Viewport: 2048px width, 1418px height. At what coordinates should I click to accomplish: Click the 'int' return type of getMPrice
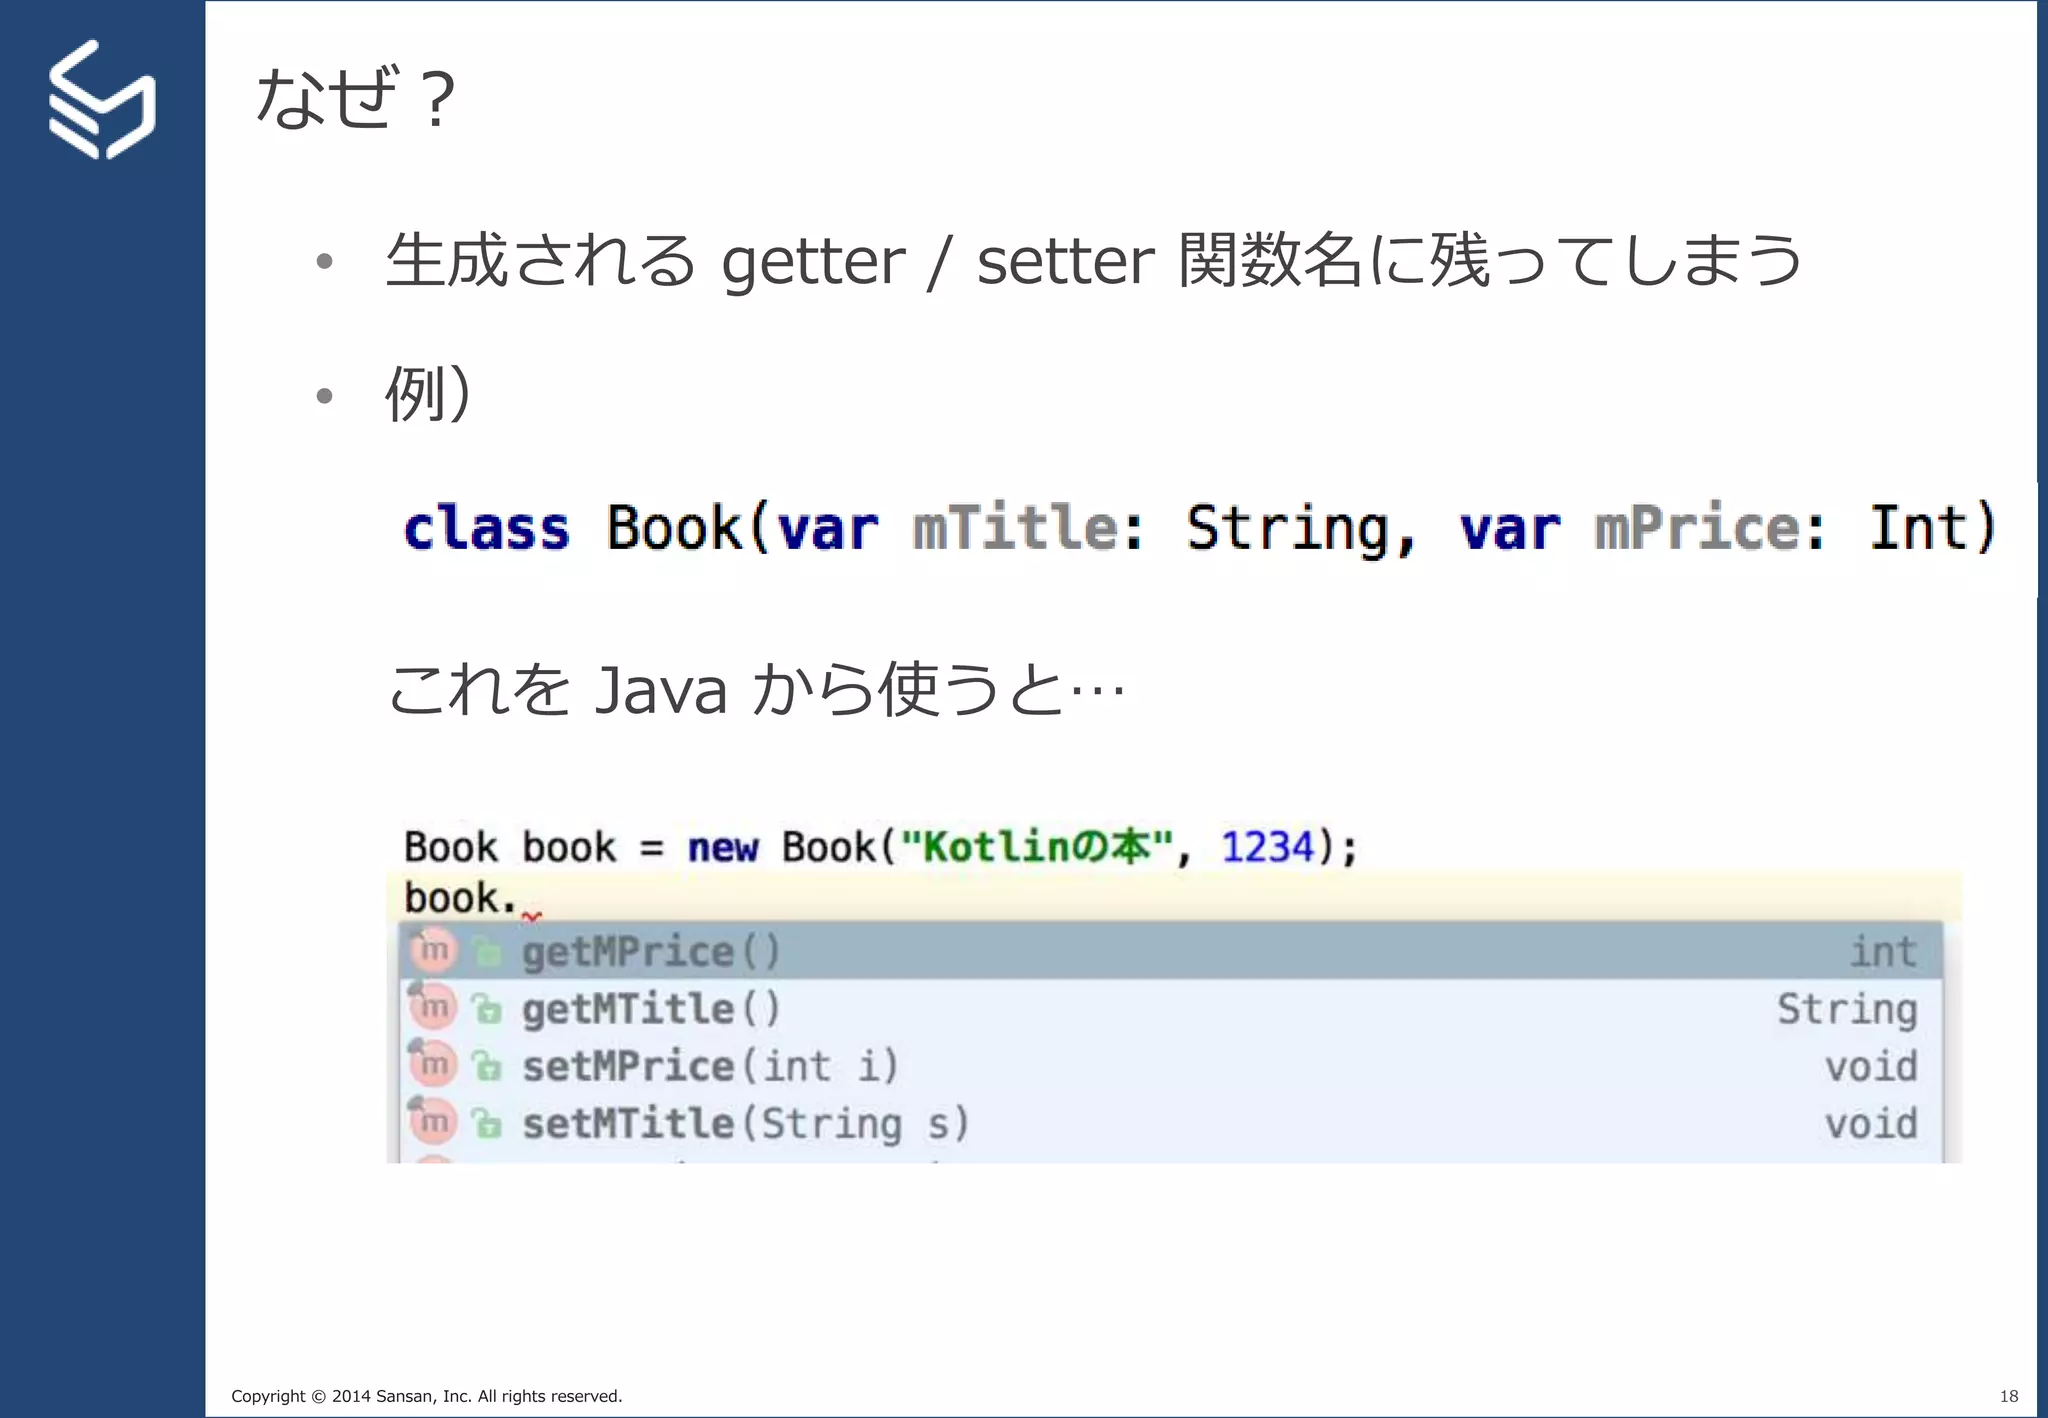click(1883, 951)
